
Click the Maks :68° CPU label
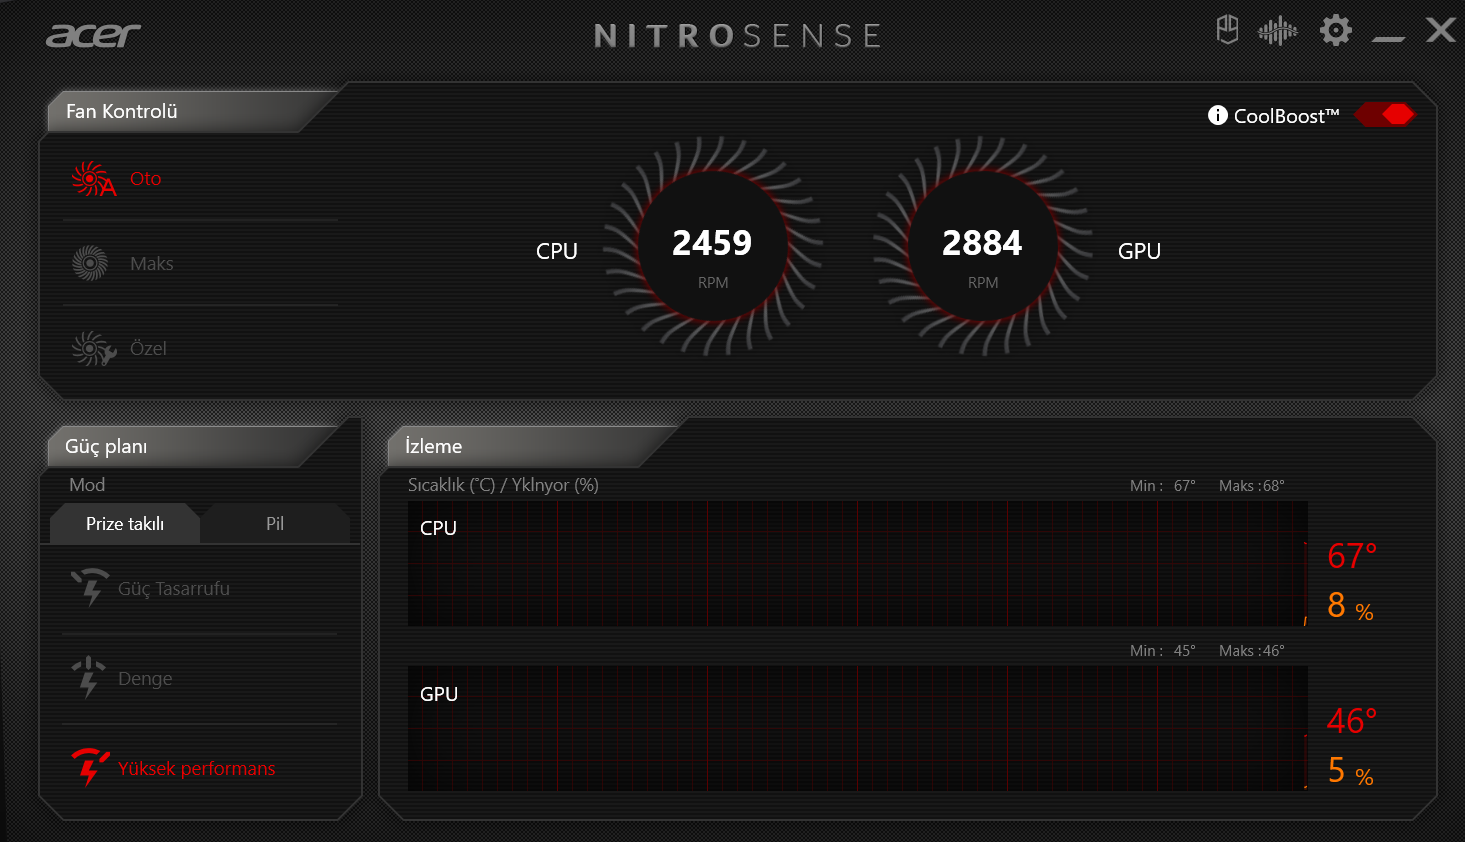pyautogui.click(x=1251, y=486)
